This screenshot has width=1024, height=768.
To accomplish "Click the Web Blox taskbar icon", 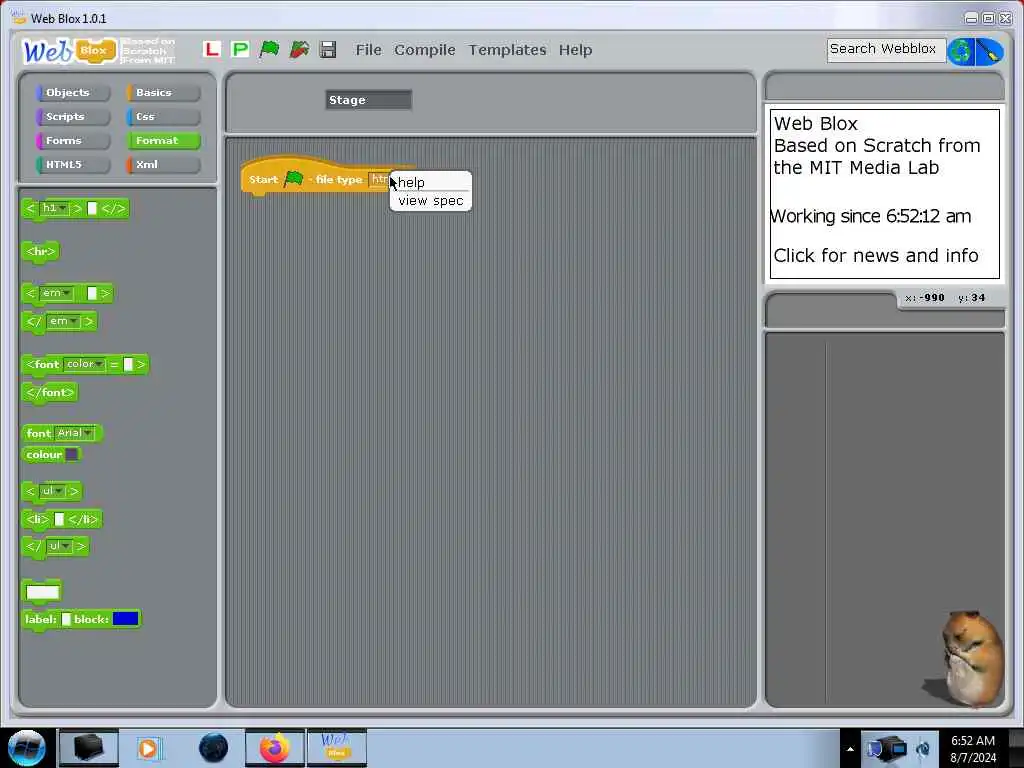I will (337, 748).
